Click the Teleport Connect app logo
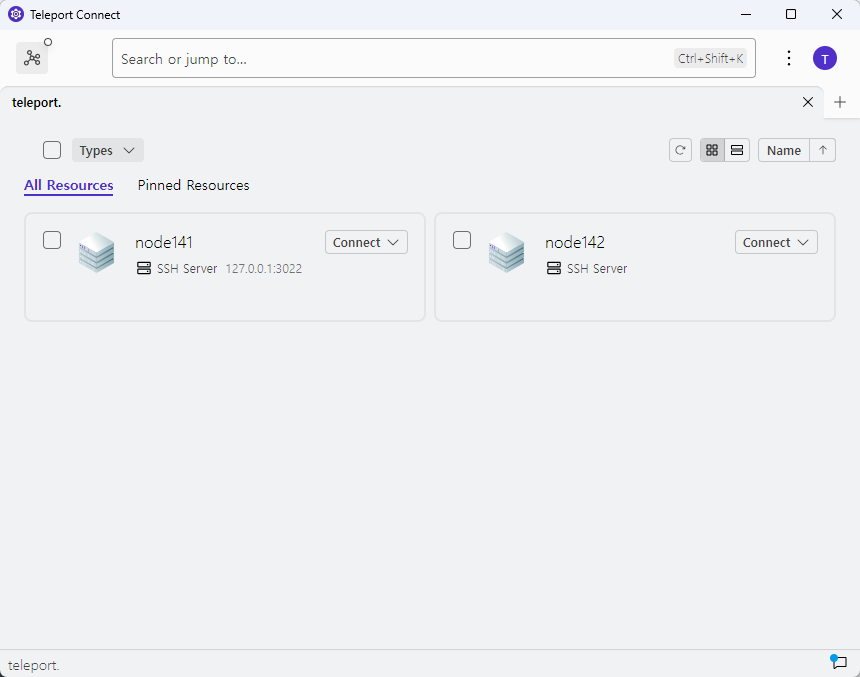The width and height of the screenshot is (860, 677). click(x=16, y=14)
